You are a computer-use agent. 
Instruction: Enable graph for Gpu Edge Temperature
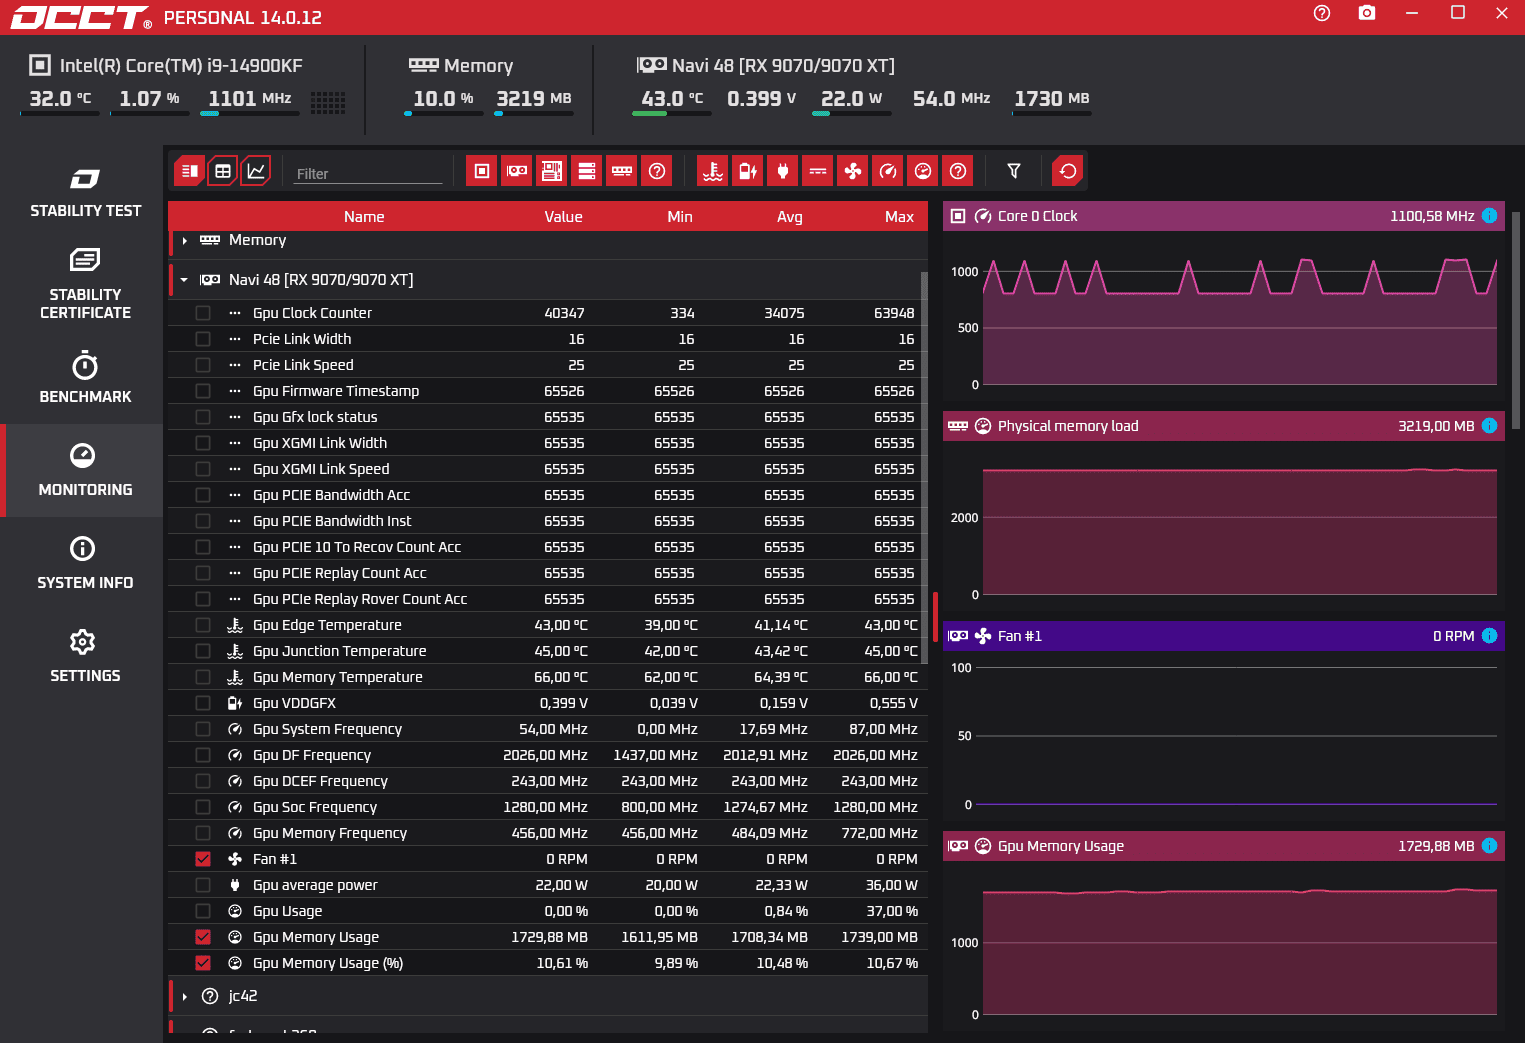[203, 625]
